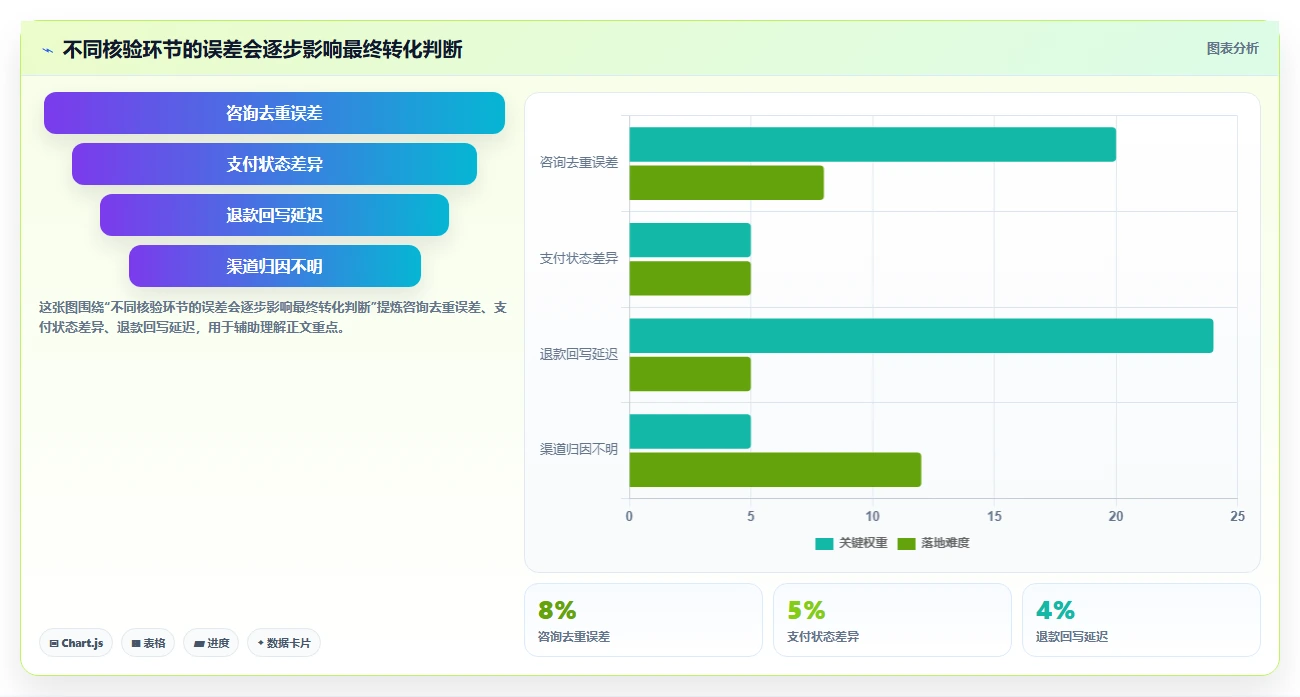This screenshot has width=1300, height=697.
Task: Click the 落地难度 bar for 渠道归因不明
Action: point(775,470)
